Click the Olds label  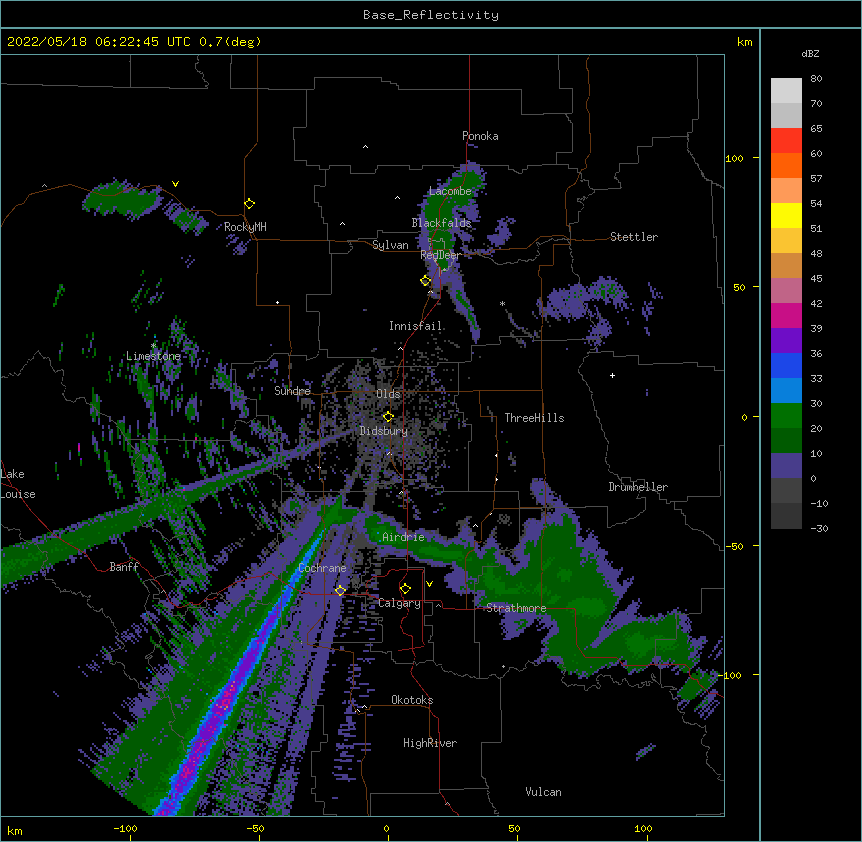click(388, 394)
